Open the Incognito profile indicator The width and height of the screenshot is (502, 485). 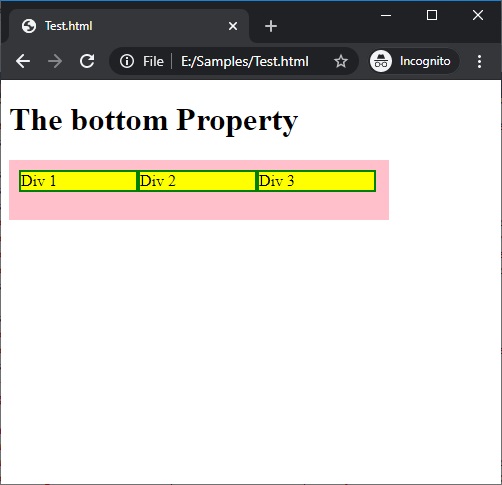point(414,61)
